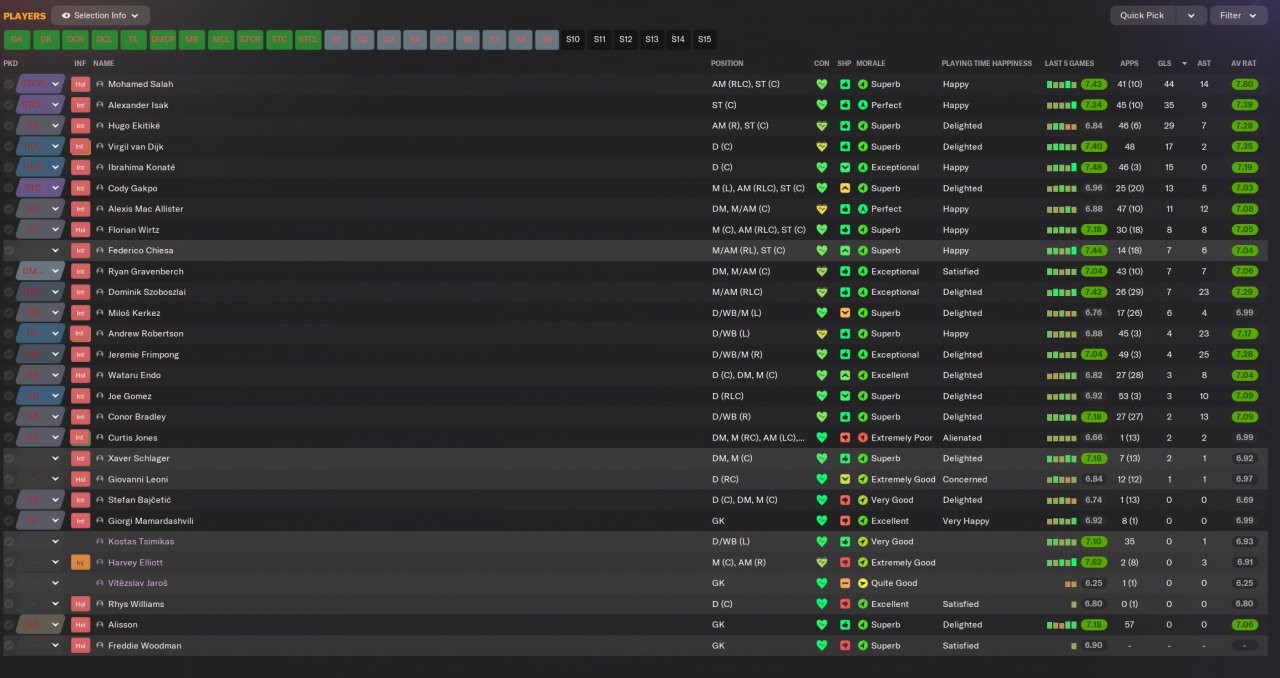
Task: Select the GK position slot button
Action: click(x=17, y=40)
